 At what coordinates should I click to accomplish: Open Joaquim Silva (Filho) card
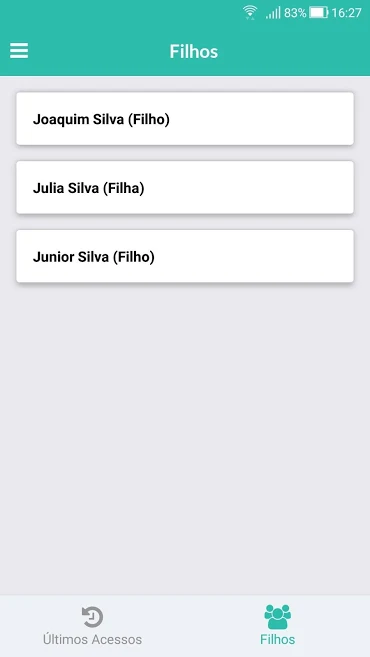click(185, 119)
